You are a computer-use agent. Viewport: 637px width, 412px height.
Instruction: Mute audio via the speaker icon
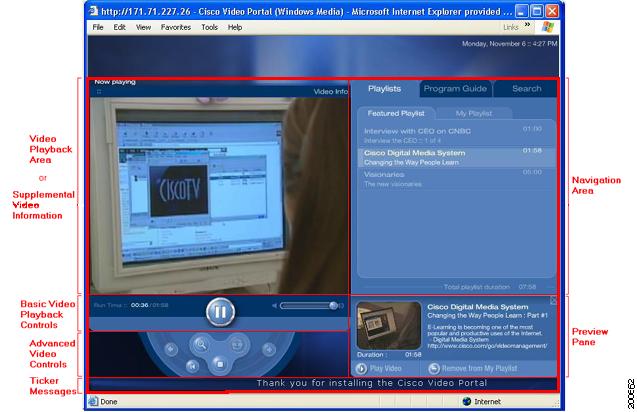[275, 306]
